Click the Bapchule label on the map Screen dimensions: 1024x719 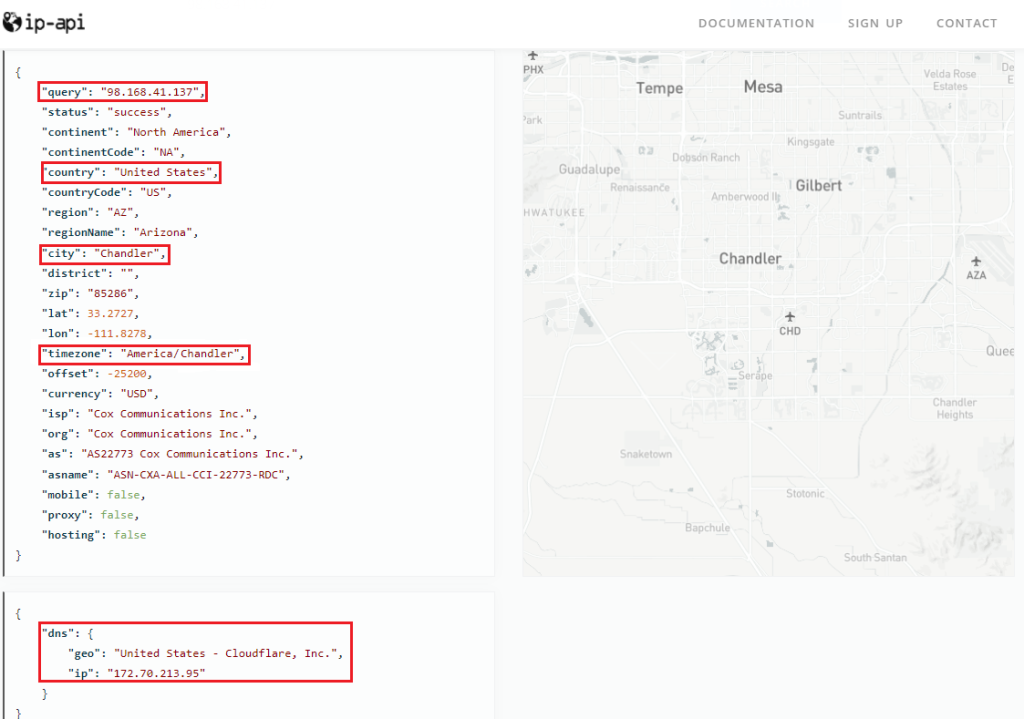tap(707, 528)
